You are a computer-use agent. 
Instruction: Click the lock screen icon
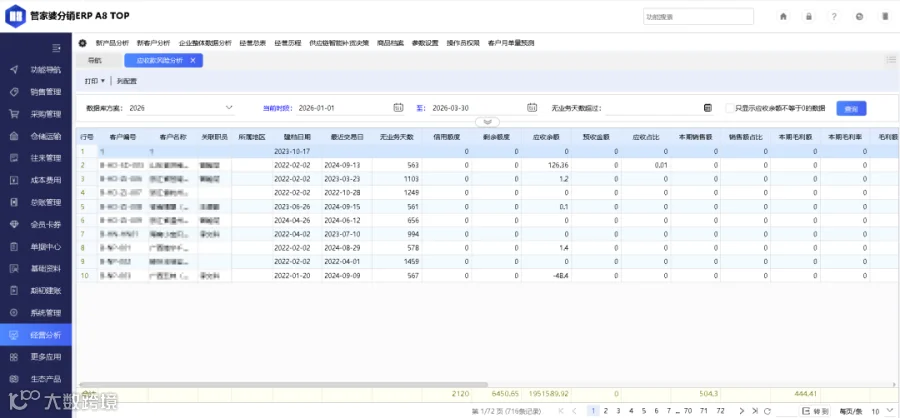click(809, 17)
